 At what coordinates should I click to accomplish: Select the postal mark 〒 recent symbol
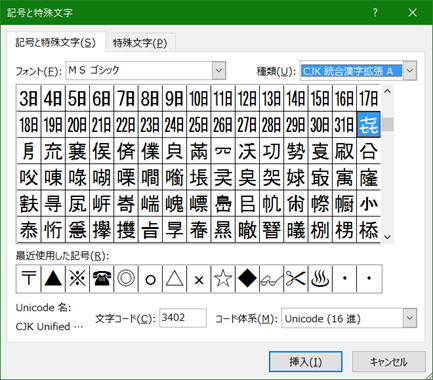(29, 279)
